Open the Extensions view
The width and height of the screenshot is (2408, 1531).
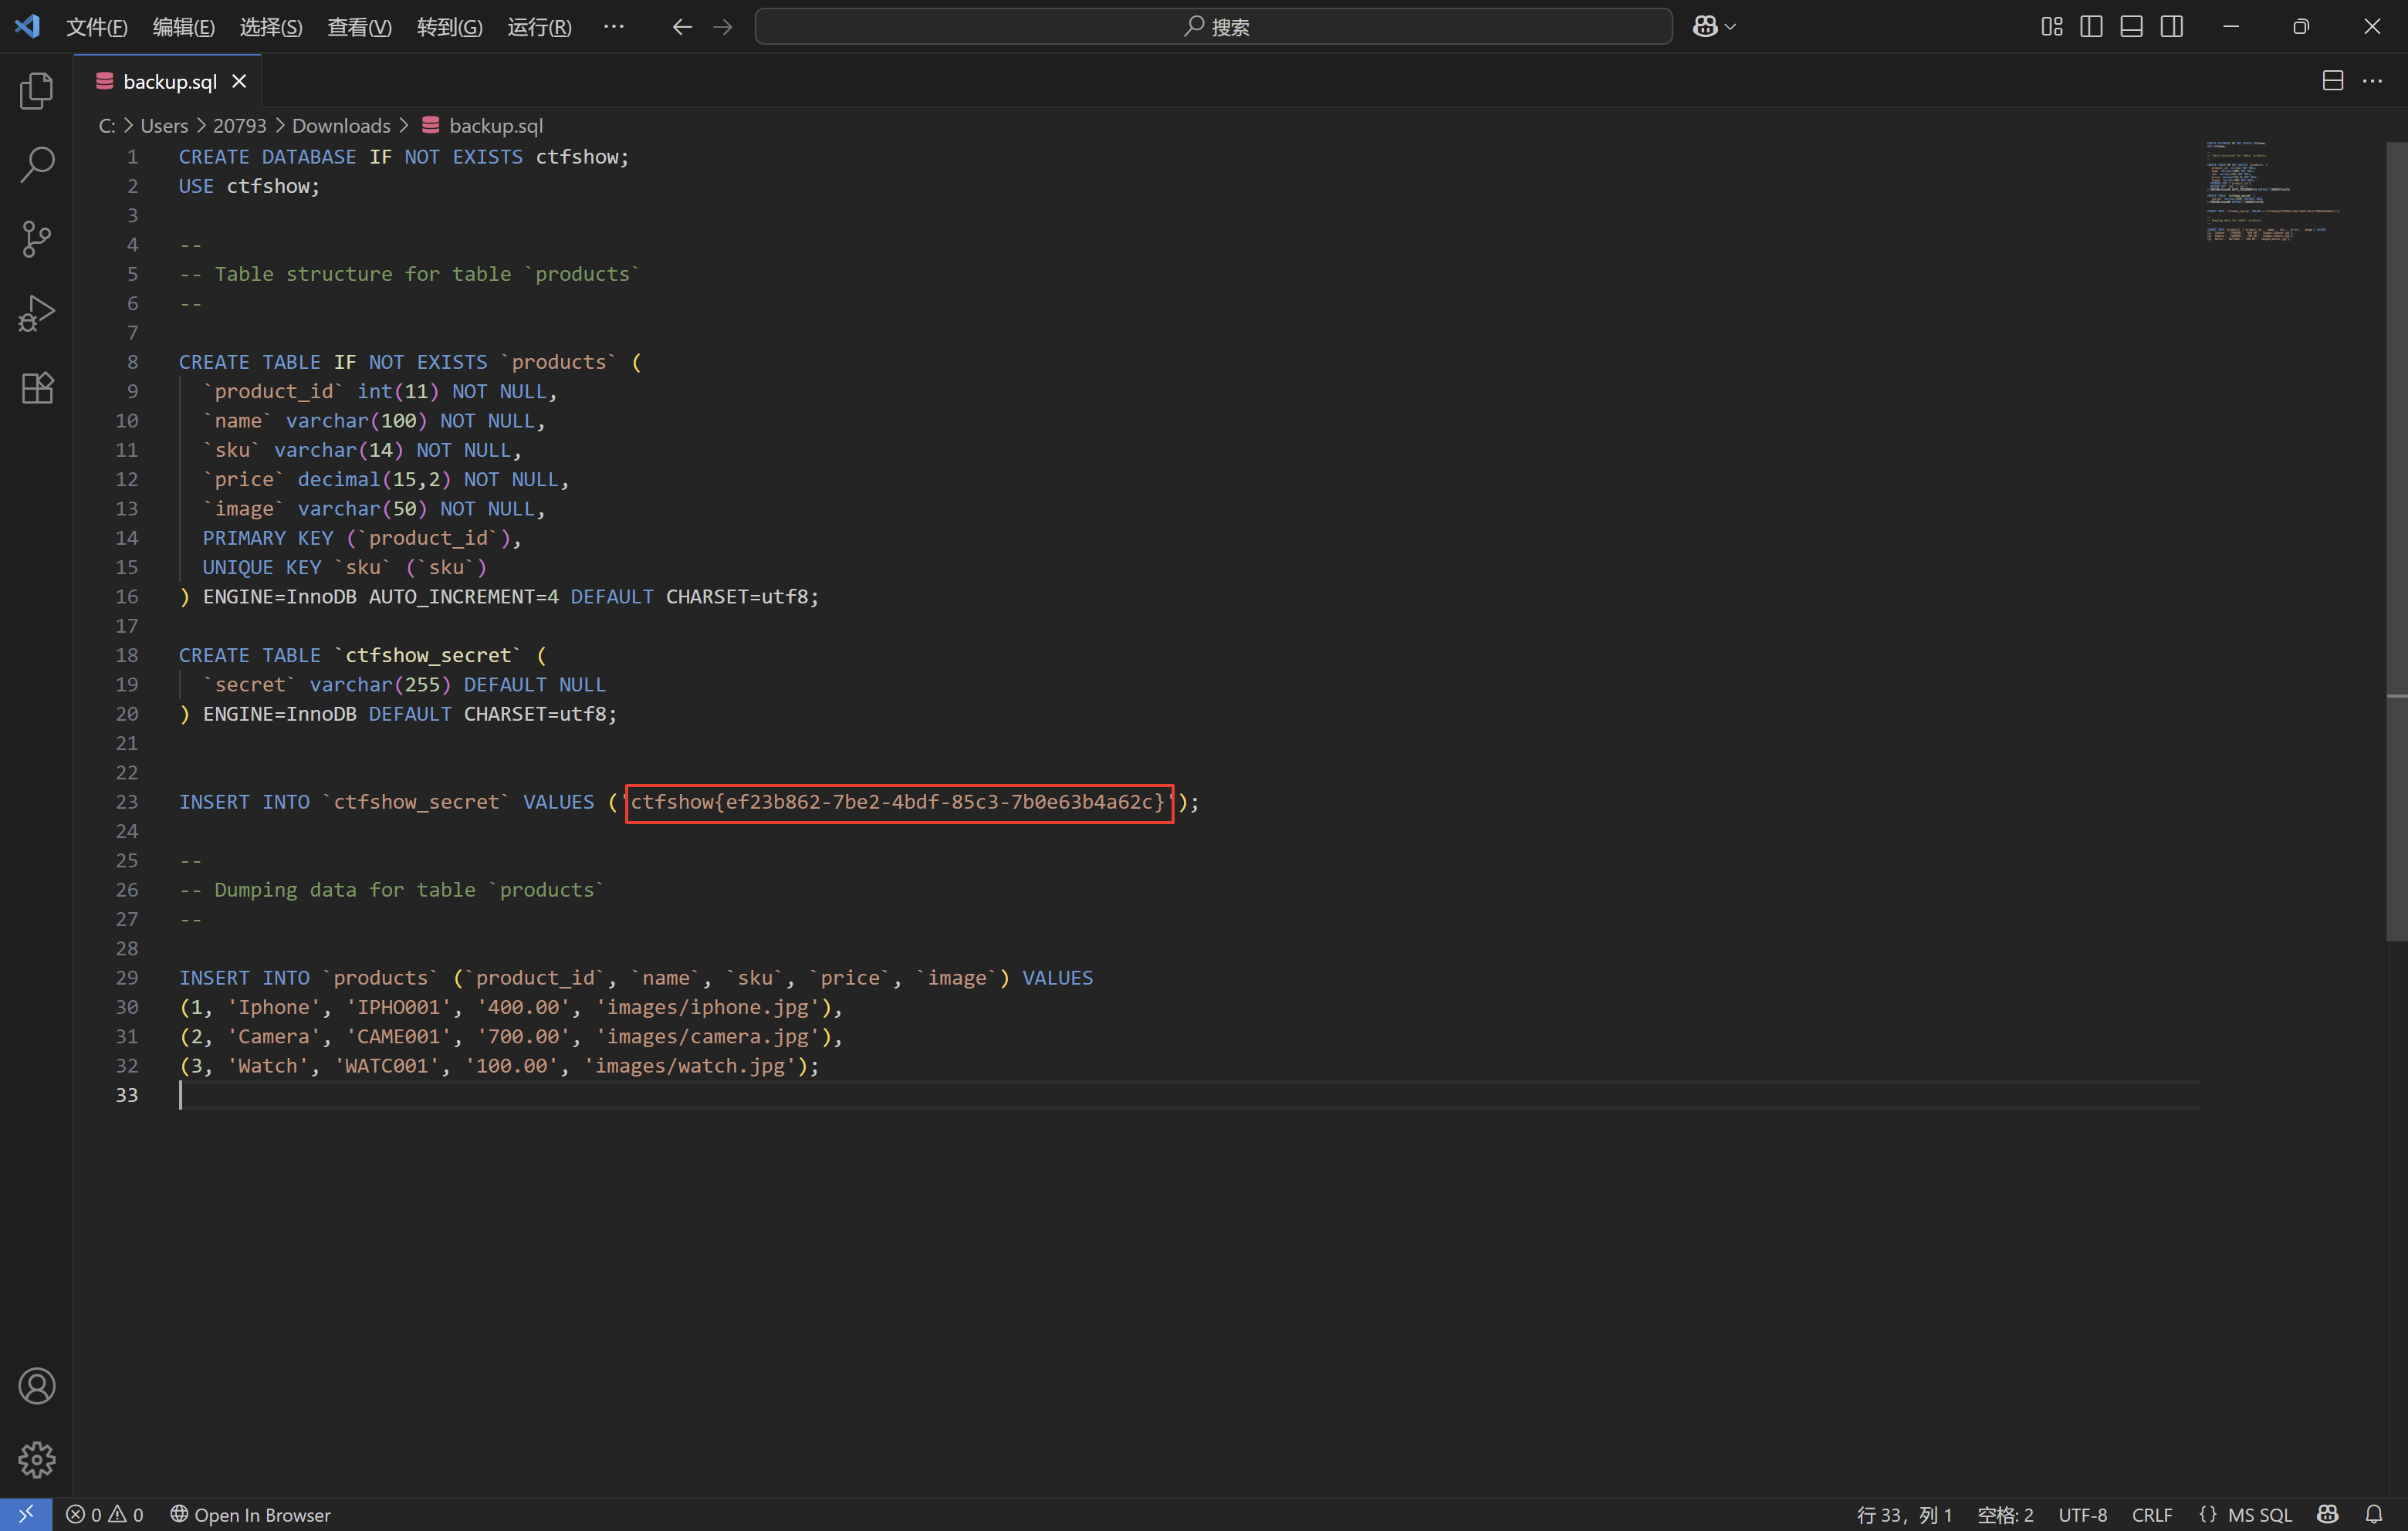tap(37, 387)
